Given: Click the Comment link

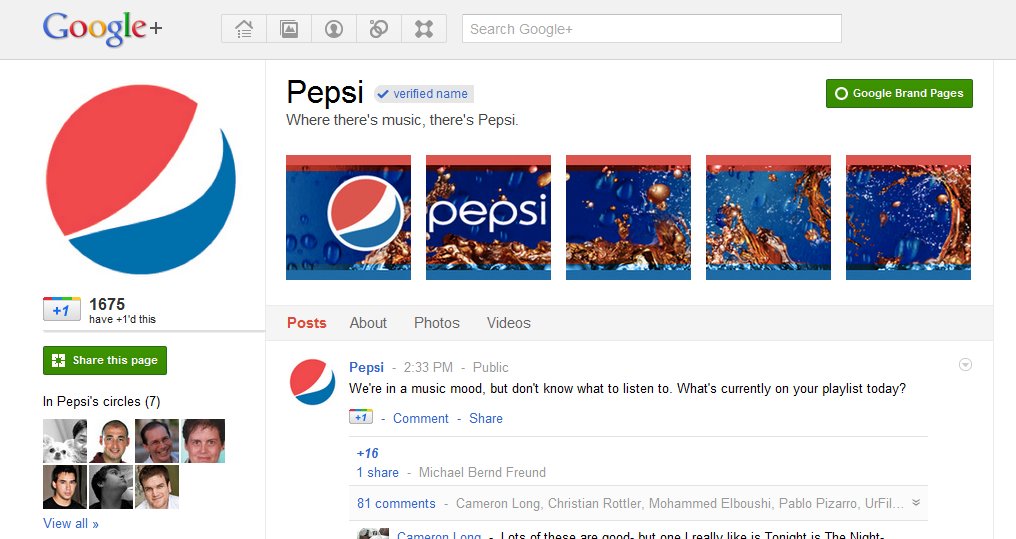Looking at the screenshot, I should (x=421, y=419).
